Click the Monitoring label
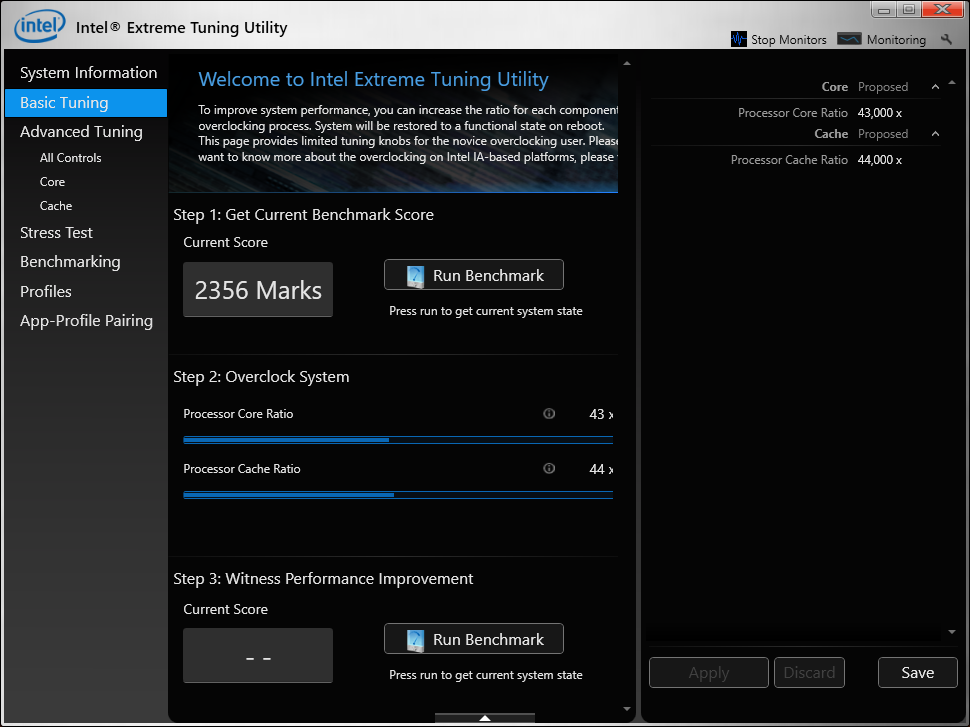 pyautogui.click(x=896, y=40)
